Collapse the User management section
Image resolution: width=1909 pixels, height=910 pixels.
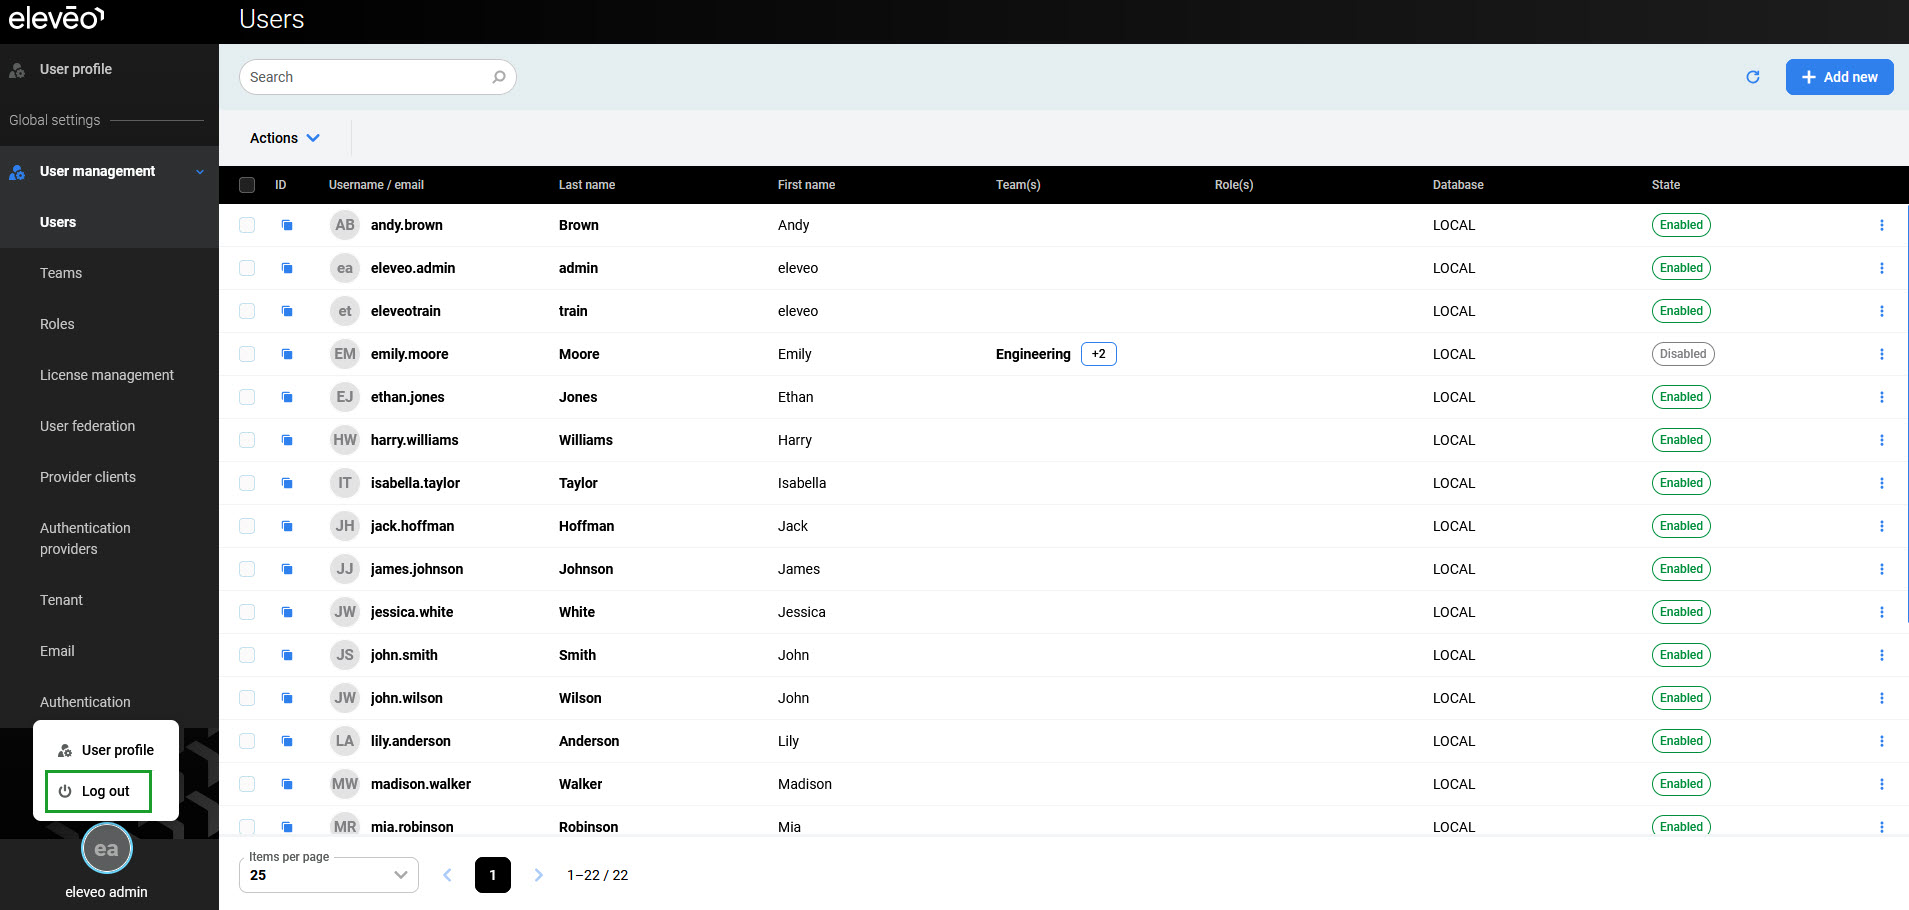[199, 172]
